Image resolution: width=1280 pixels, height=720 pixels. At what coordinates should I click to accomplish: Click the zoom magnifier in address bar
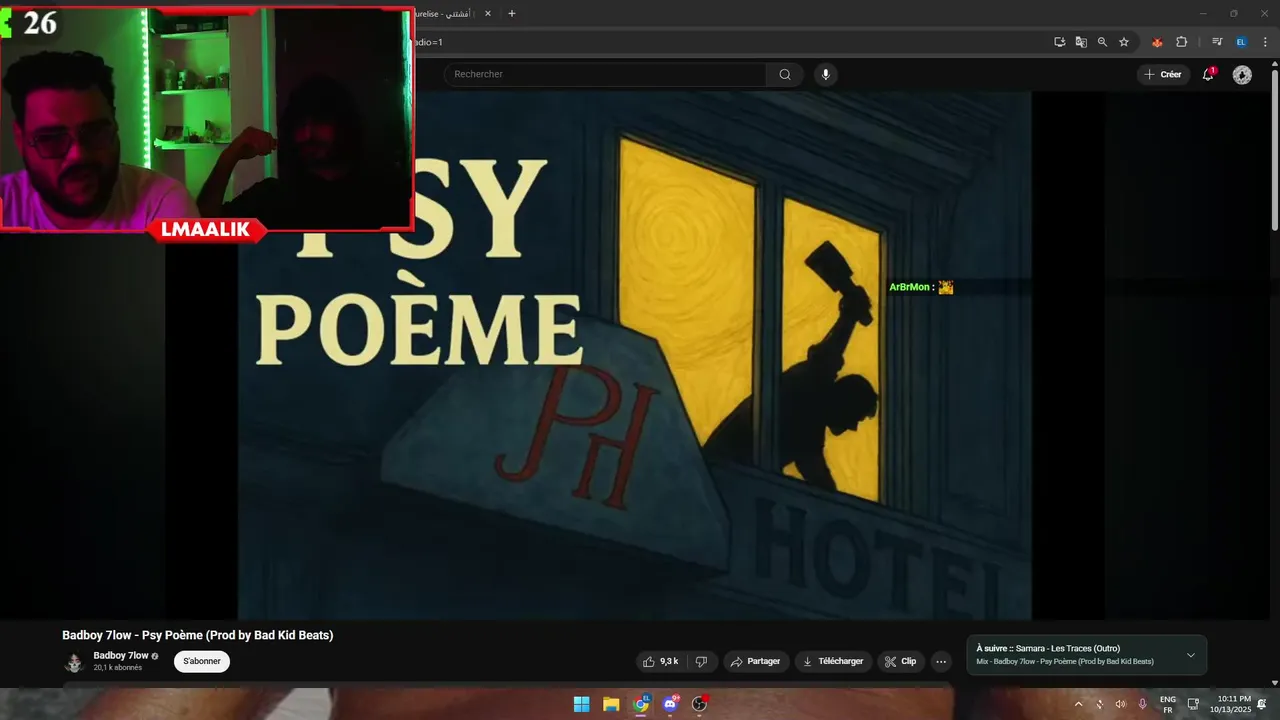pos(1102,42)
